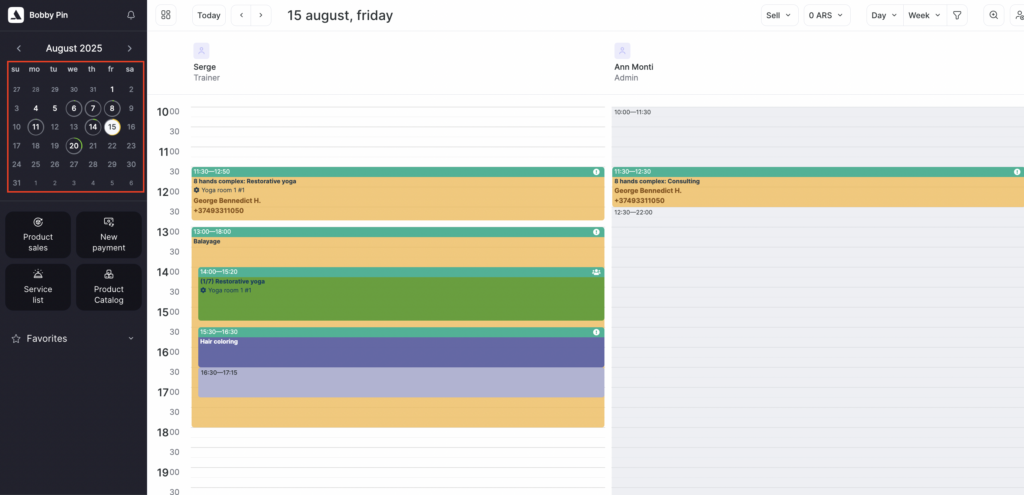Open the staff settings icon
Image resolution: width=1024 pixels, height=495 pixels.
[x=1018, y=15]
